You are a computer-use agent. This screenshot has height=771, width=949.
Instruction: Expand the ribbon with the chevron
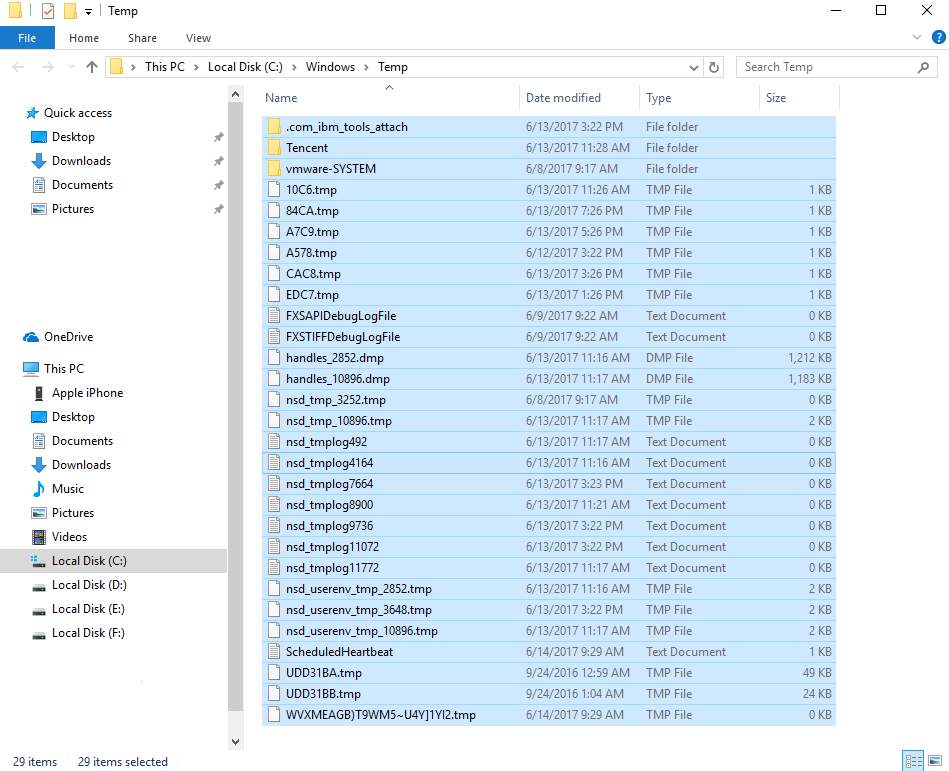(918, 37)
